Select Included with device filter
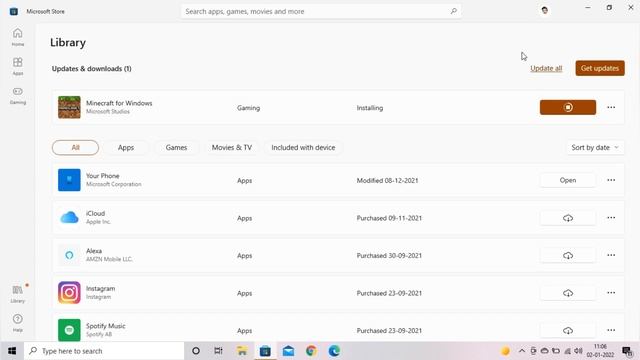Viewport: 640px width, 360px height. tap(303, 147)
